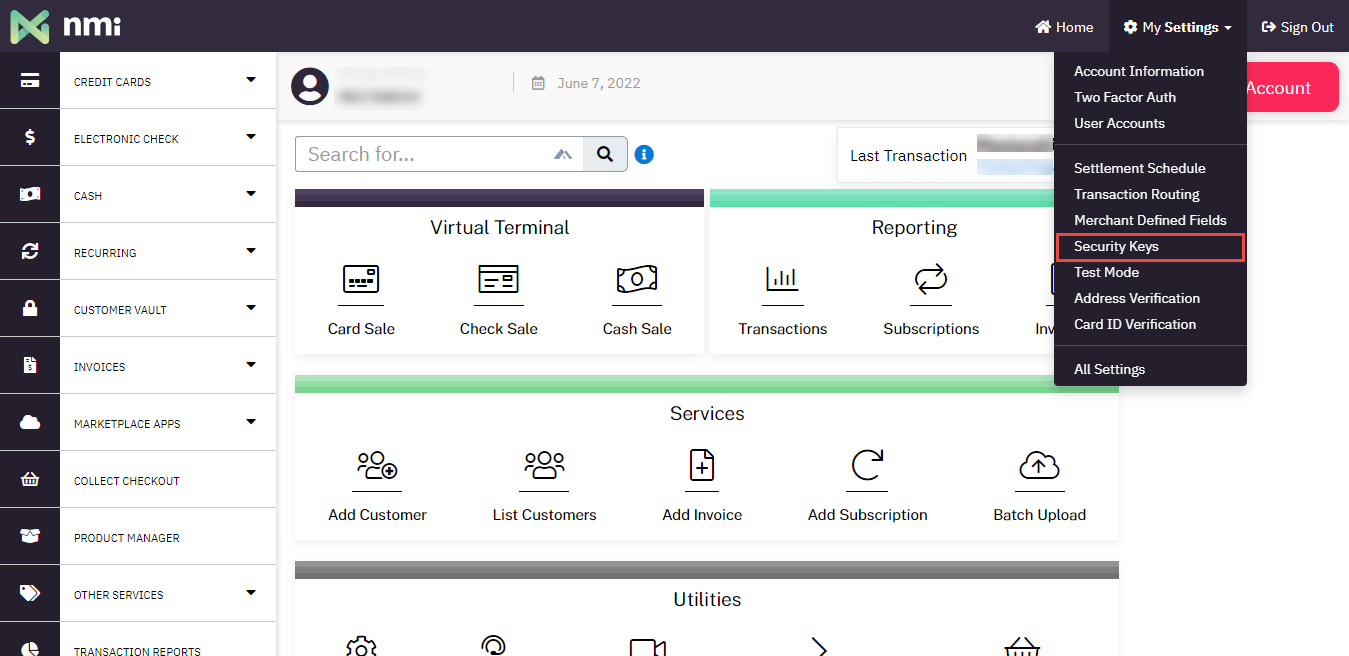Open Test Mode from My Settings menu
This screenshot has width=1349, height=656.
[x=1108, y=272]
